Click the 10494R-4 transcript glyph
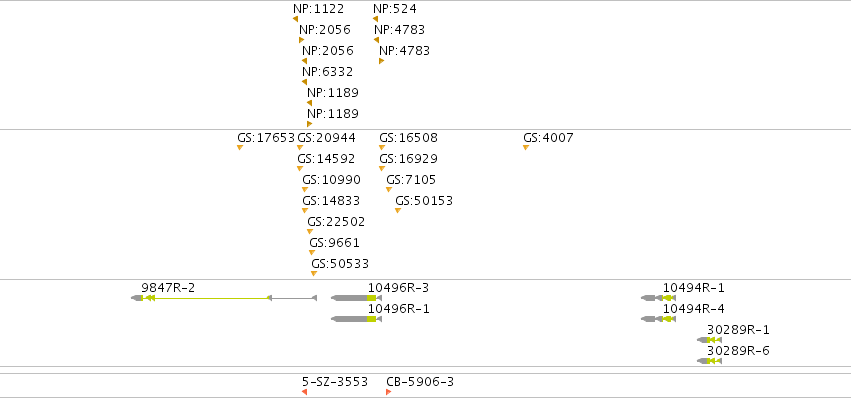 tap(658, 319)
